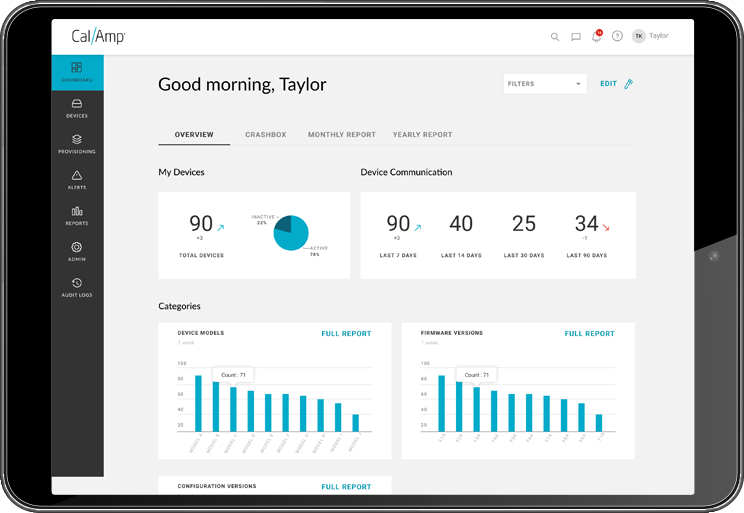744x513 pixels.
Task: Switch to the Crashbox tab
Action: tap(266, 135)
